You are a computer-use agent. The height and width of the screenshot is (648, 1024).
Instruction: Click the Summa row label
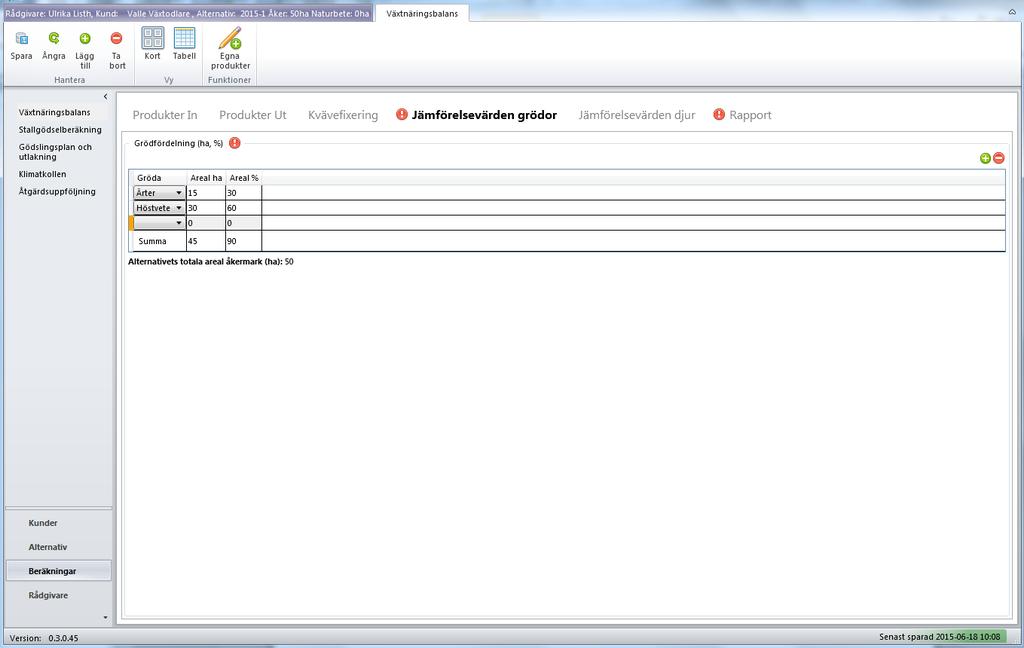[152, 241]
